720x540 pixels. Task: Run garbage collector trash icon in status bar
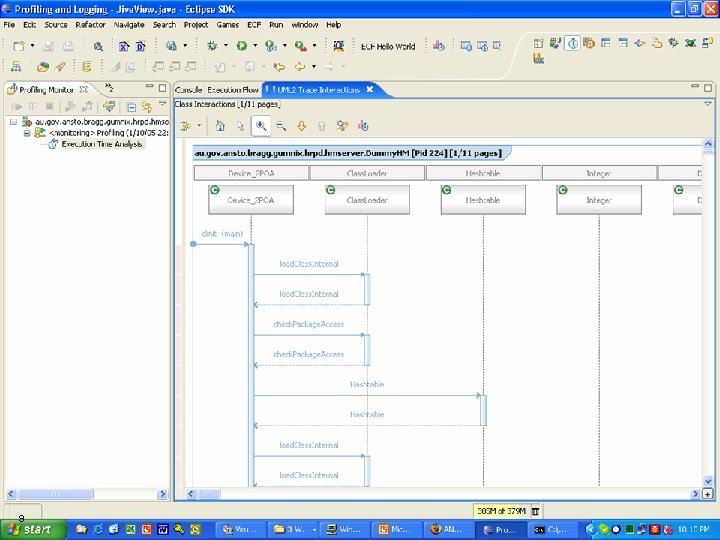click(535, 511)
